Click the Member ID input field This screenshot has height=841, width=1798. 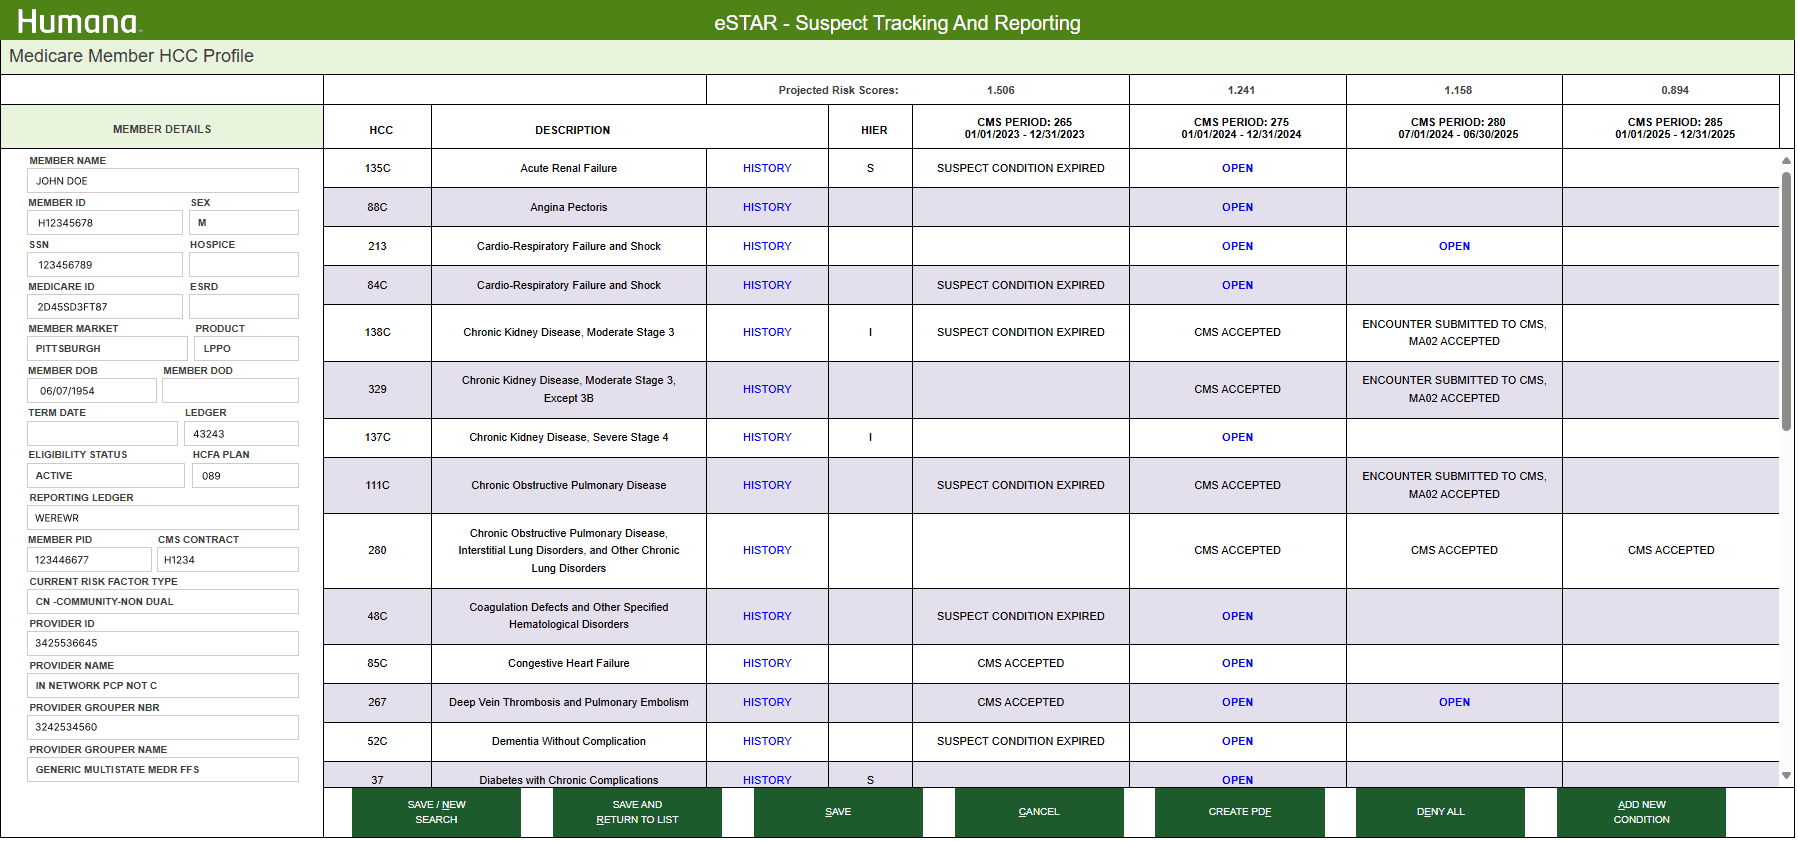point(105,223)
